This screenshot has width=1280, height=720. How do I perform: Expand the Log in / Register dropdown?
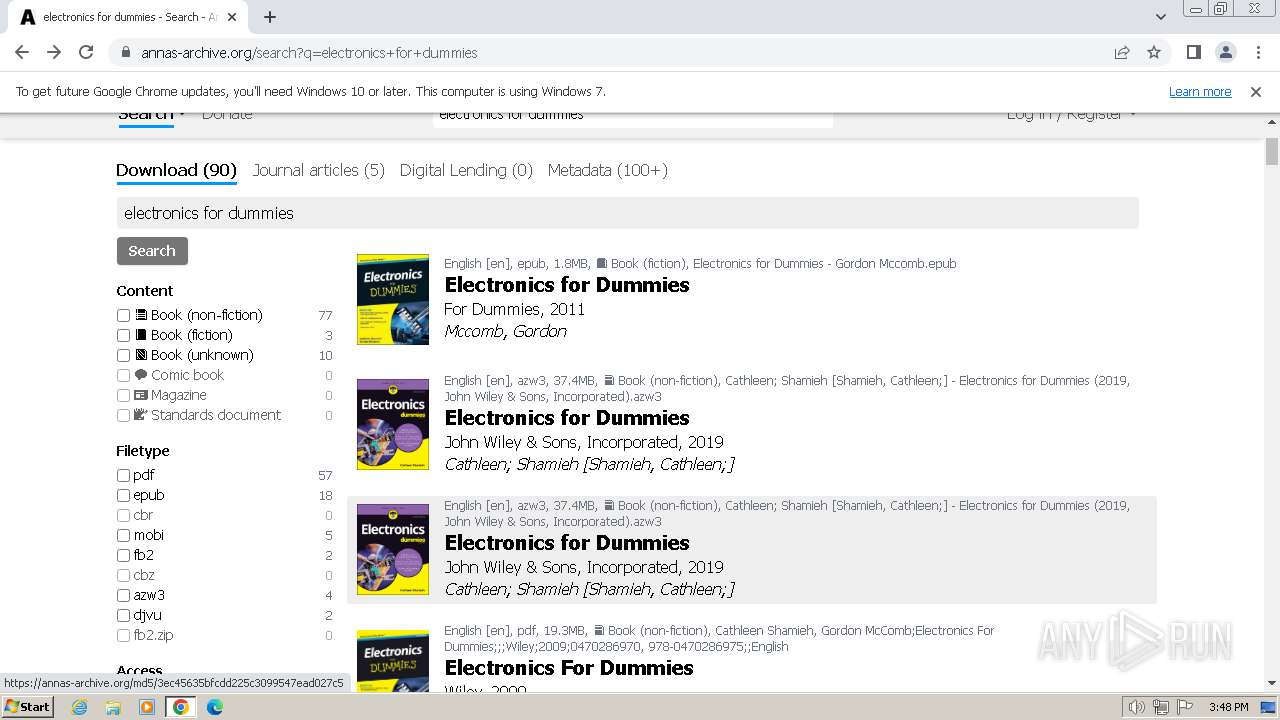click(1071, 115)
